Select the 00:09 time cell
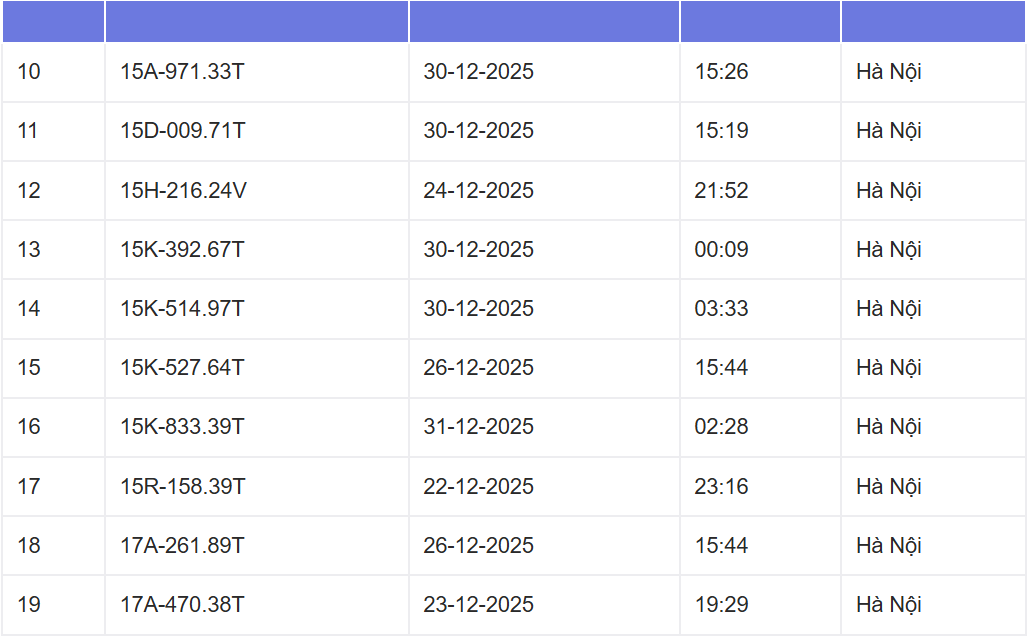 (x=721, y=249)
